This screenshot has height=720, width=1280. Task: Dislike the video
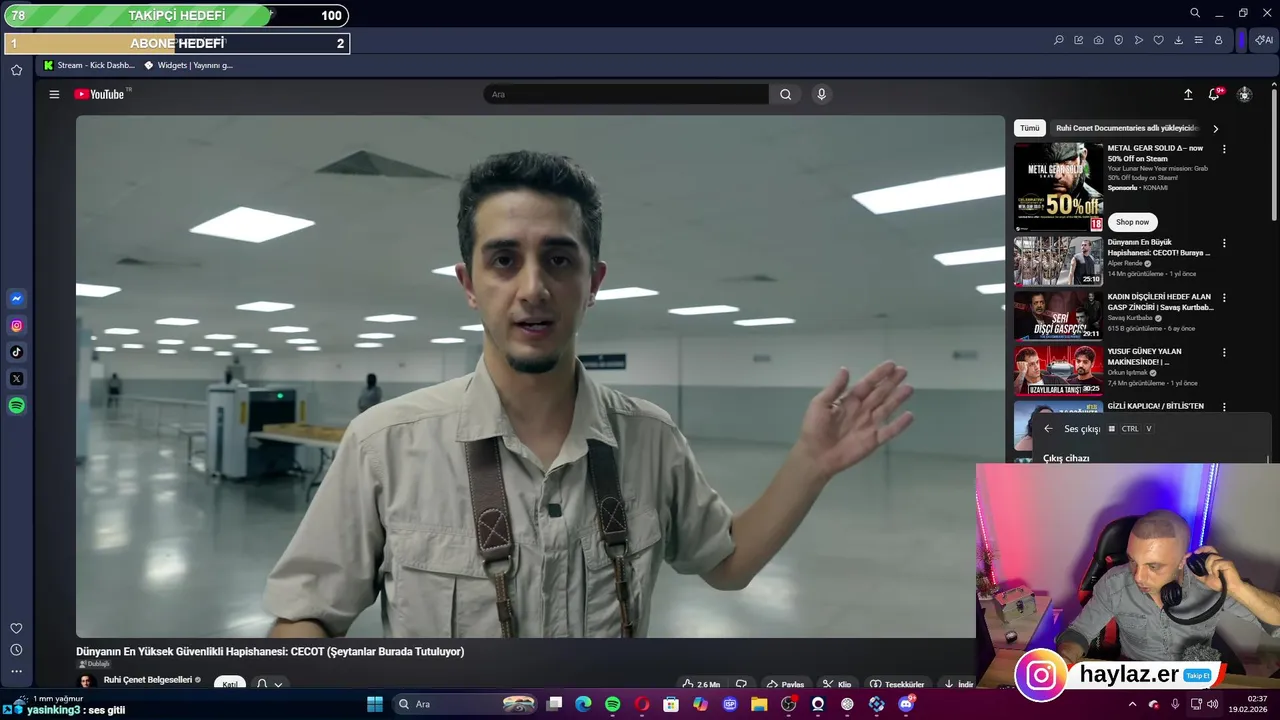pos(741,684)
